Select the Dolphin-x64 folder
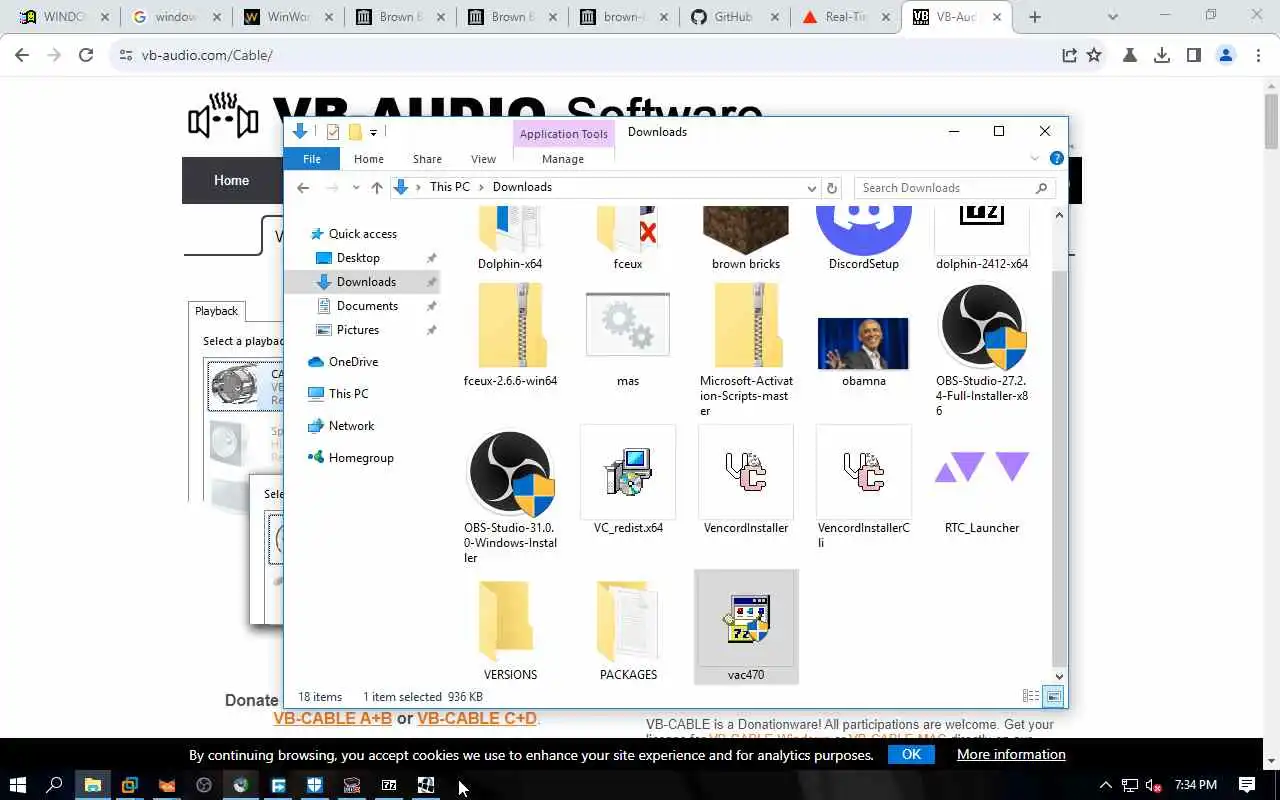 pyautogui.click(x=510, y=239)
